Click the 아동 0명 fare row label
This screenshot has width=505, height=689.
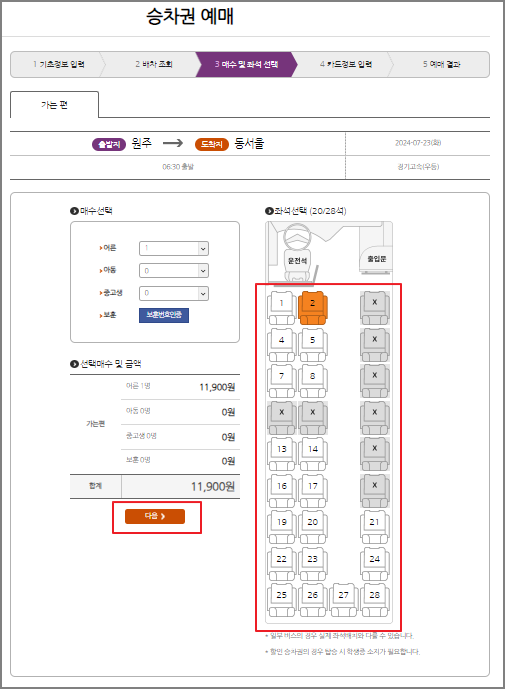point(138,410)
